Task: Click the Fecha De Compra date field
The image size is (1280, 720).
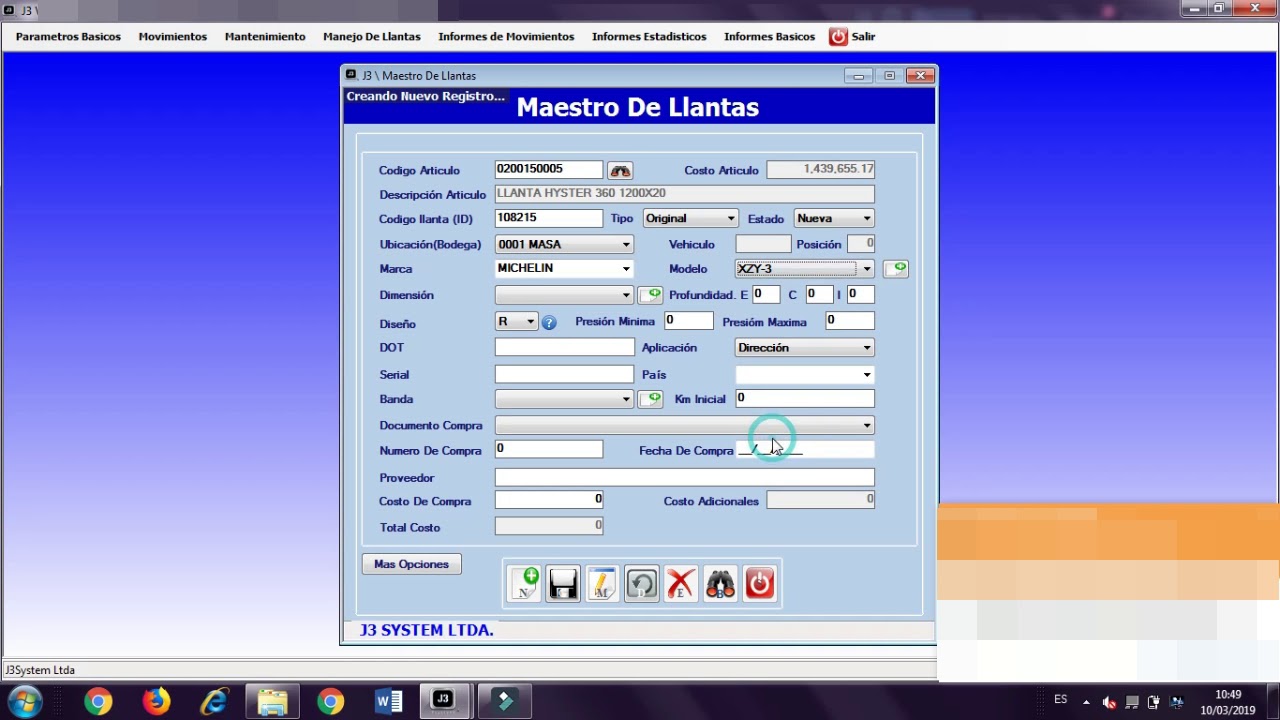Action: 805,450
